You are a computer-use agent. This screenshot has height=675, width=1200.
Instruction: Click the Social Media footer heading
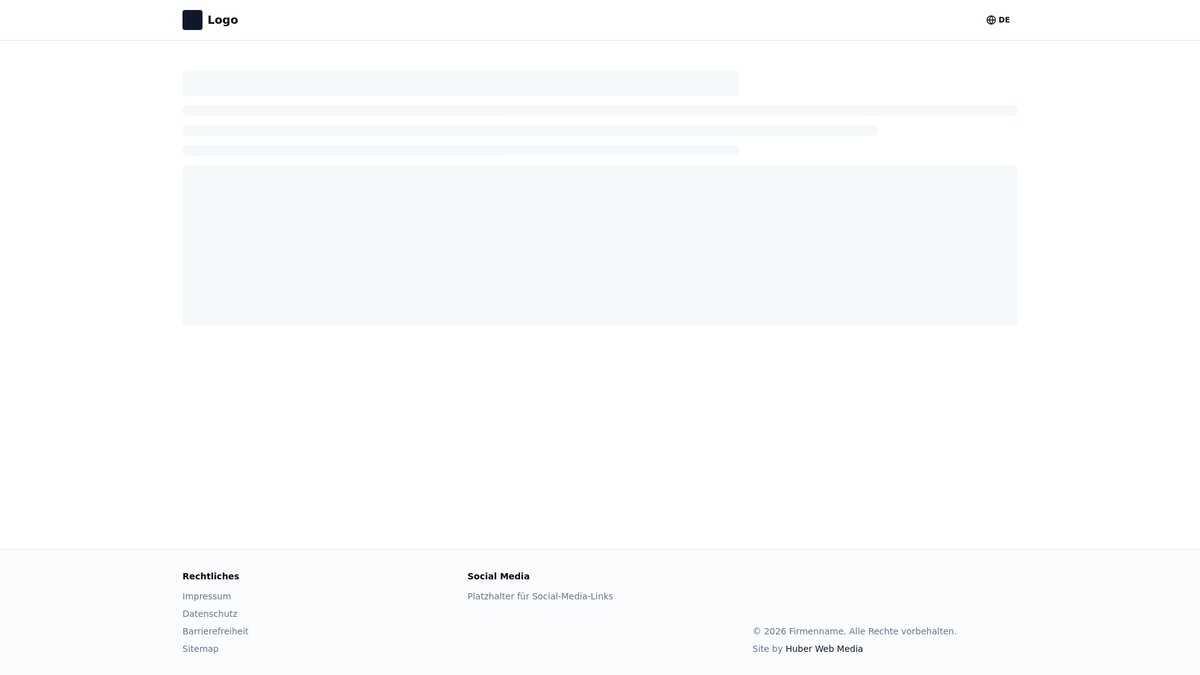(x=498, y=576)
